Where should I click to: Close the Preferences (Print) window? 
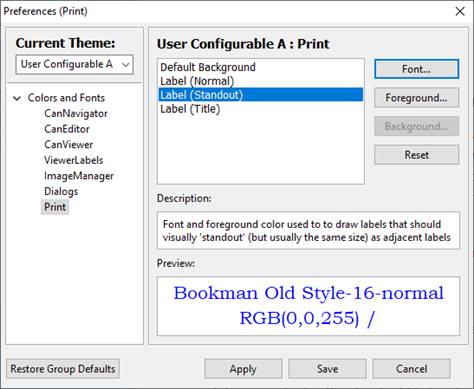tap(460, 11)
